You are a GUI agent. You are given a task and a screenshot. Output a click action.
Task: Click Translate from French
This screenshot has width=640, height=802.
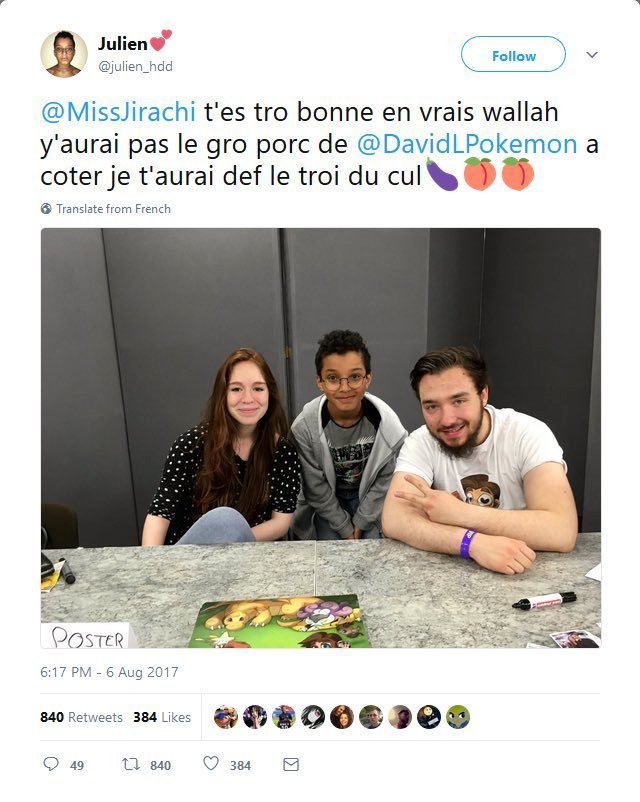(114, 209)
